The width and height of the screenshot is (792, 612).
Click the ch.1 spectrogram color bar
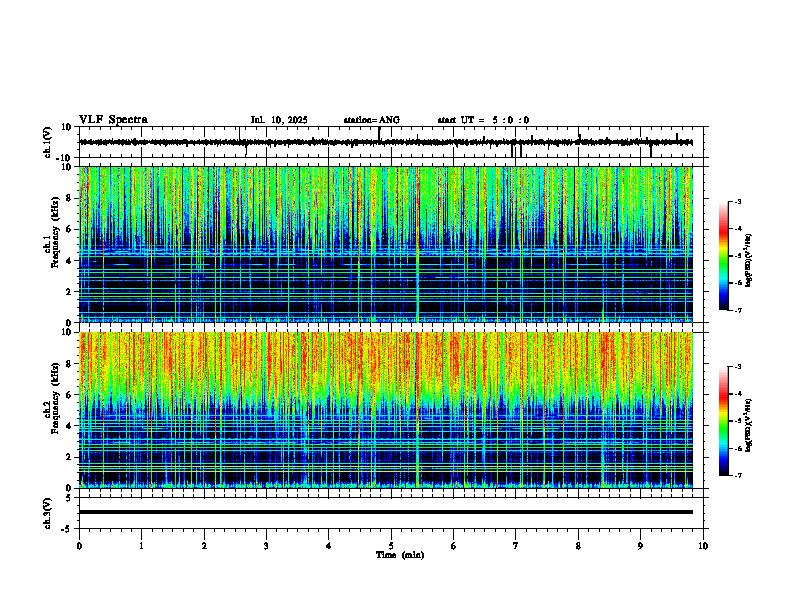(724, 255)
